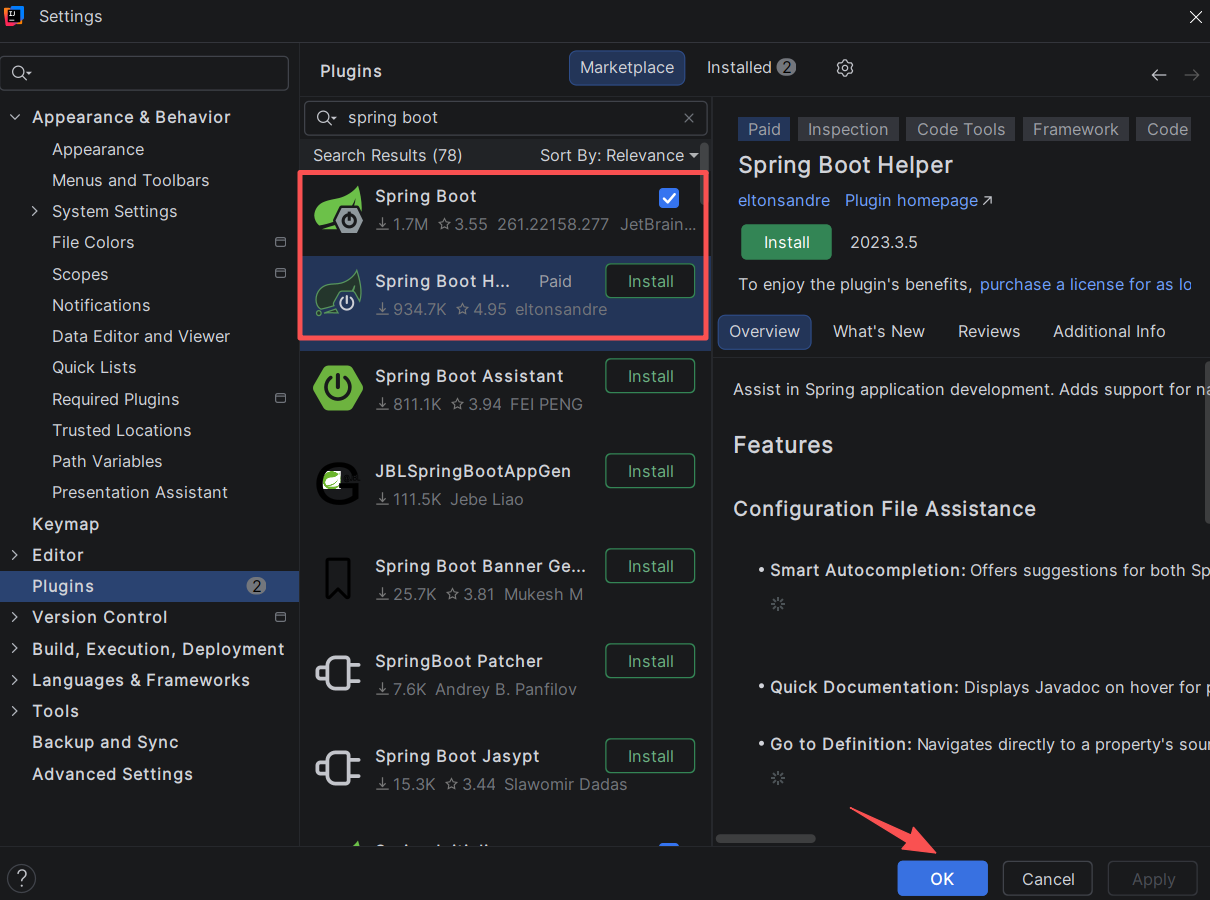Click the Plugins update count badge
The width and height of the screenshot is (1210, 900).
256,586
